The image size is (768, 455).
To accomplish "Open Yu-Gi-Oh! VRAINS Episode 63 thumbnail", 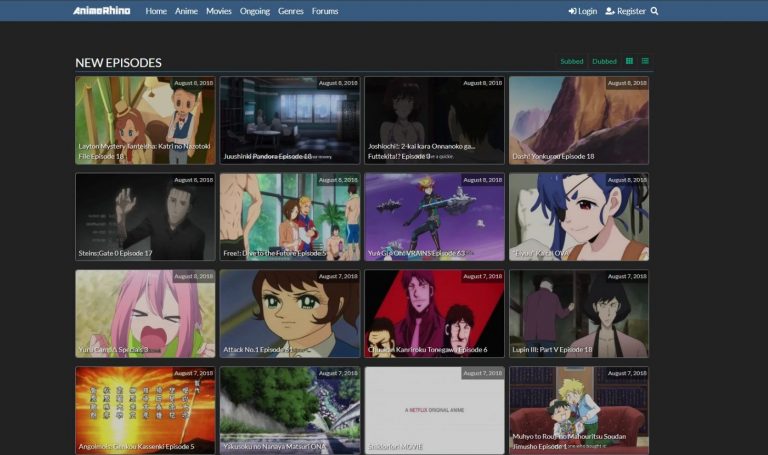I will coord(434,216).
